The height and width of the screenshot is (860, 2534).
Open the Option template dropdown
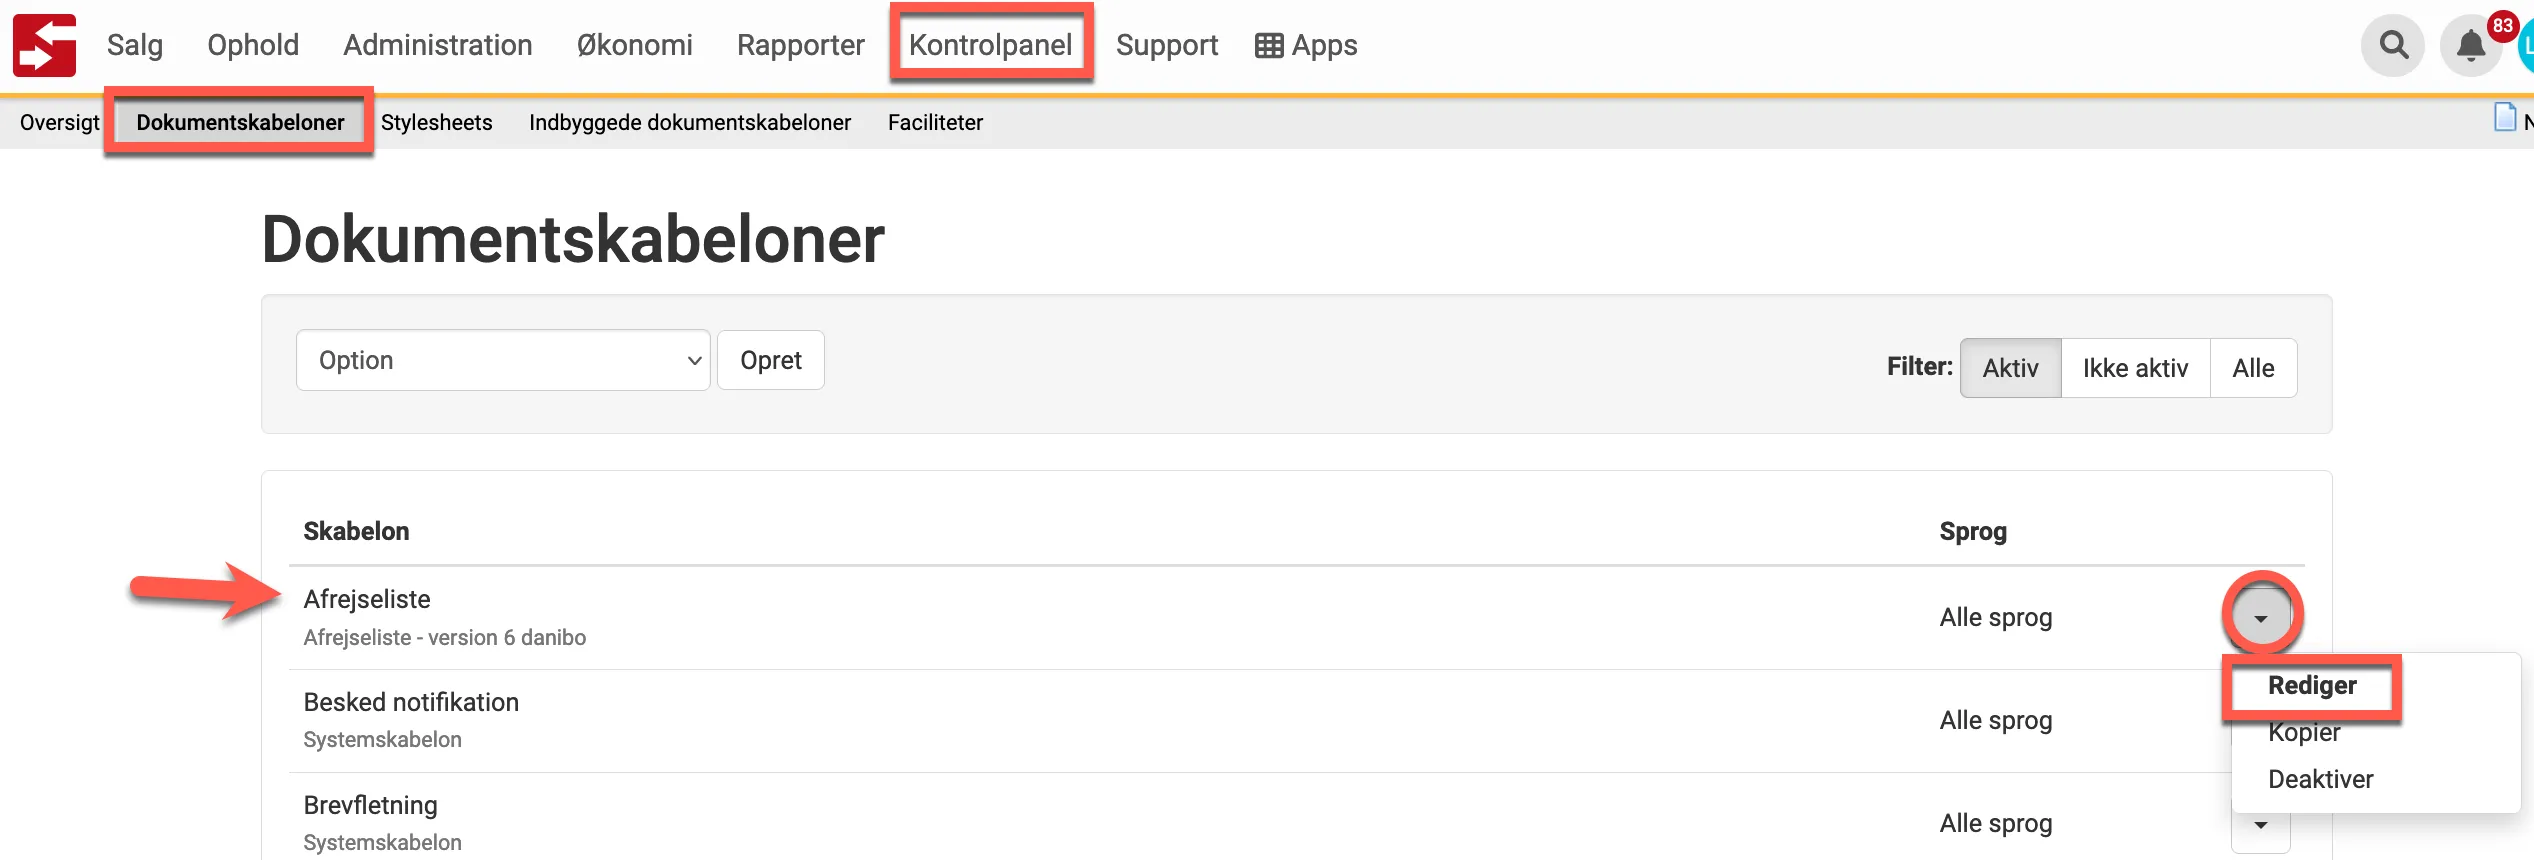(x=503, y=360)
